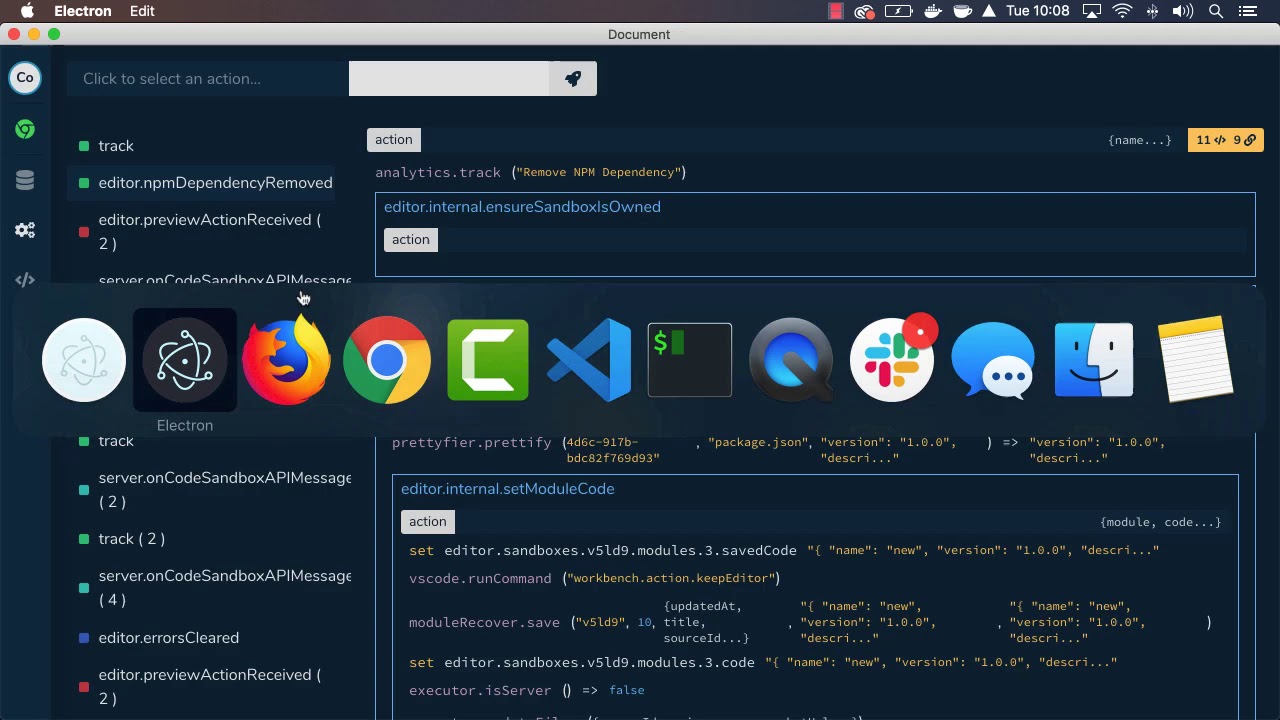1280x720 pixels.
Task: Expand {updatedAt, title, sourceId...} object
Action: pos(706,622)
